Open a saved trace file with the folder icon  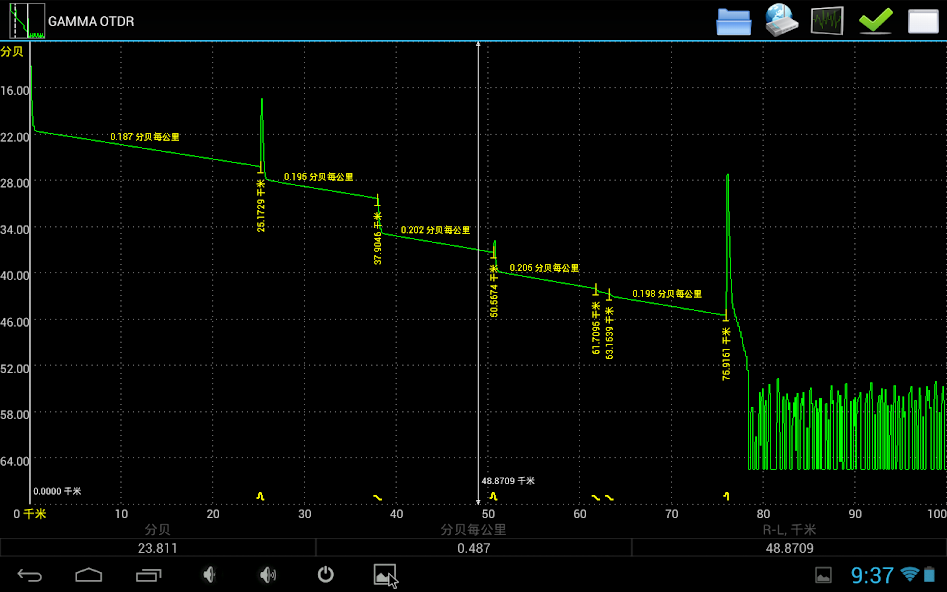[733, 20]
